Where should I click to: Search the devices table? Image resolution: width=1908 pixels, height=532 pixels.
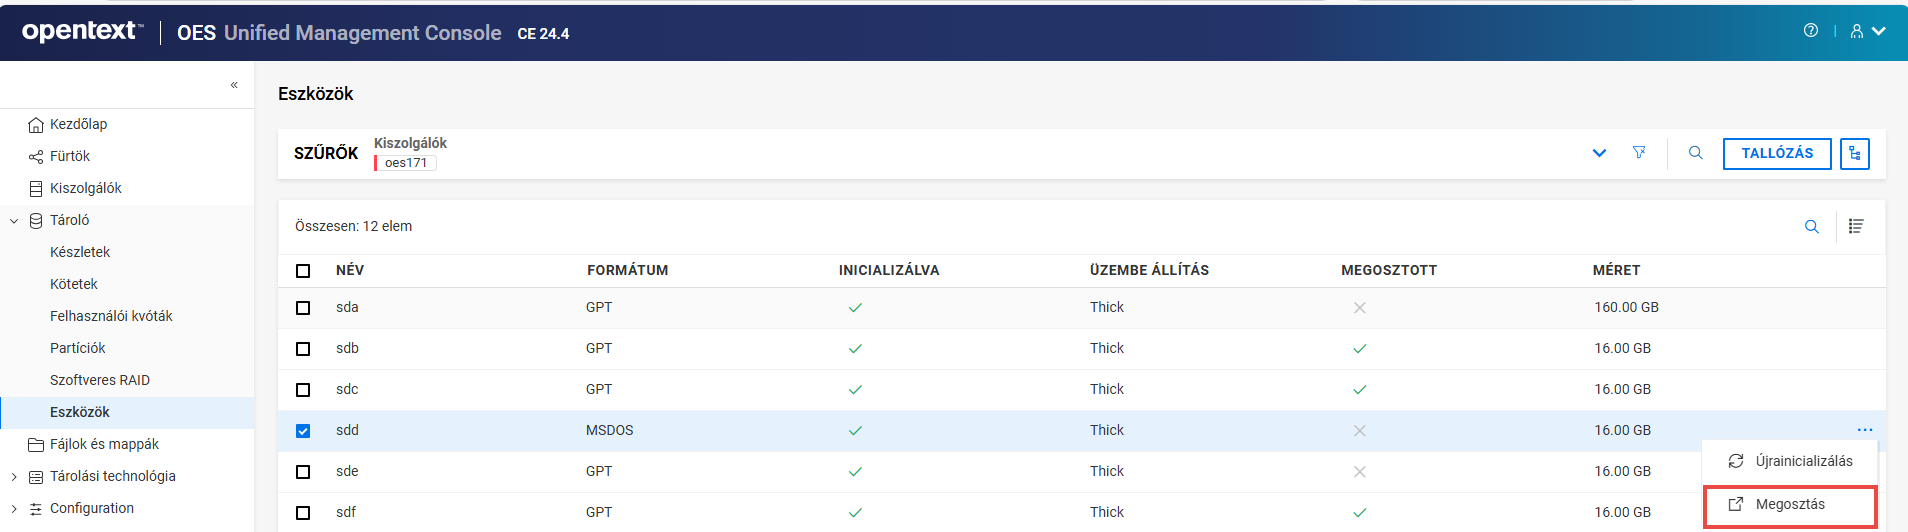pos(1811,227)
